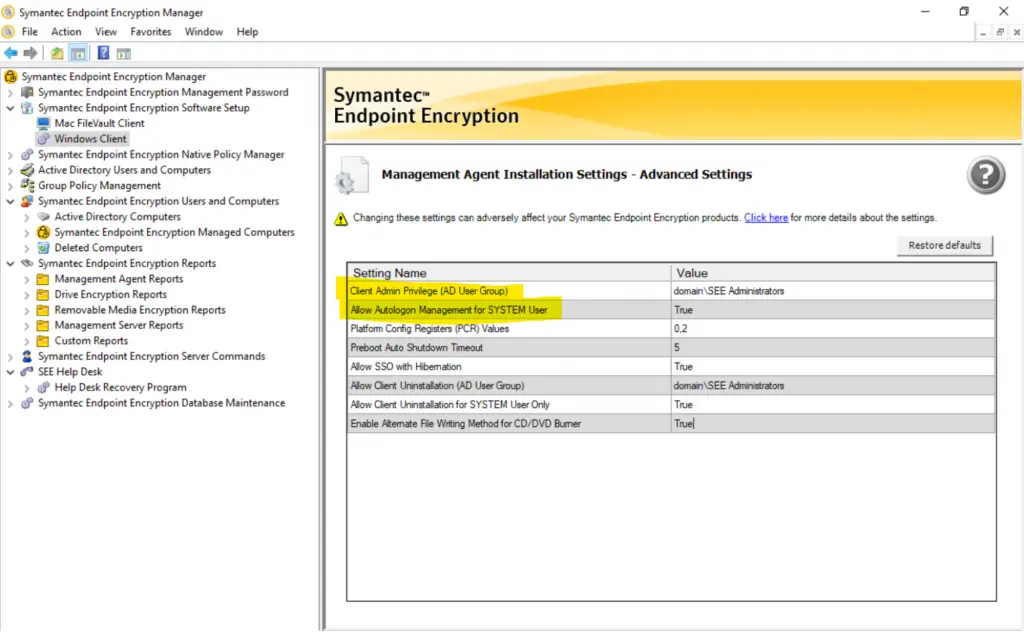The image size is (1024, 632).
Task: Expand the Drive Encryption Reports node
Action: tap(27, 295)
